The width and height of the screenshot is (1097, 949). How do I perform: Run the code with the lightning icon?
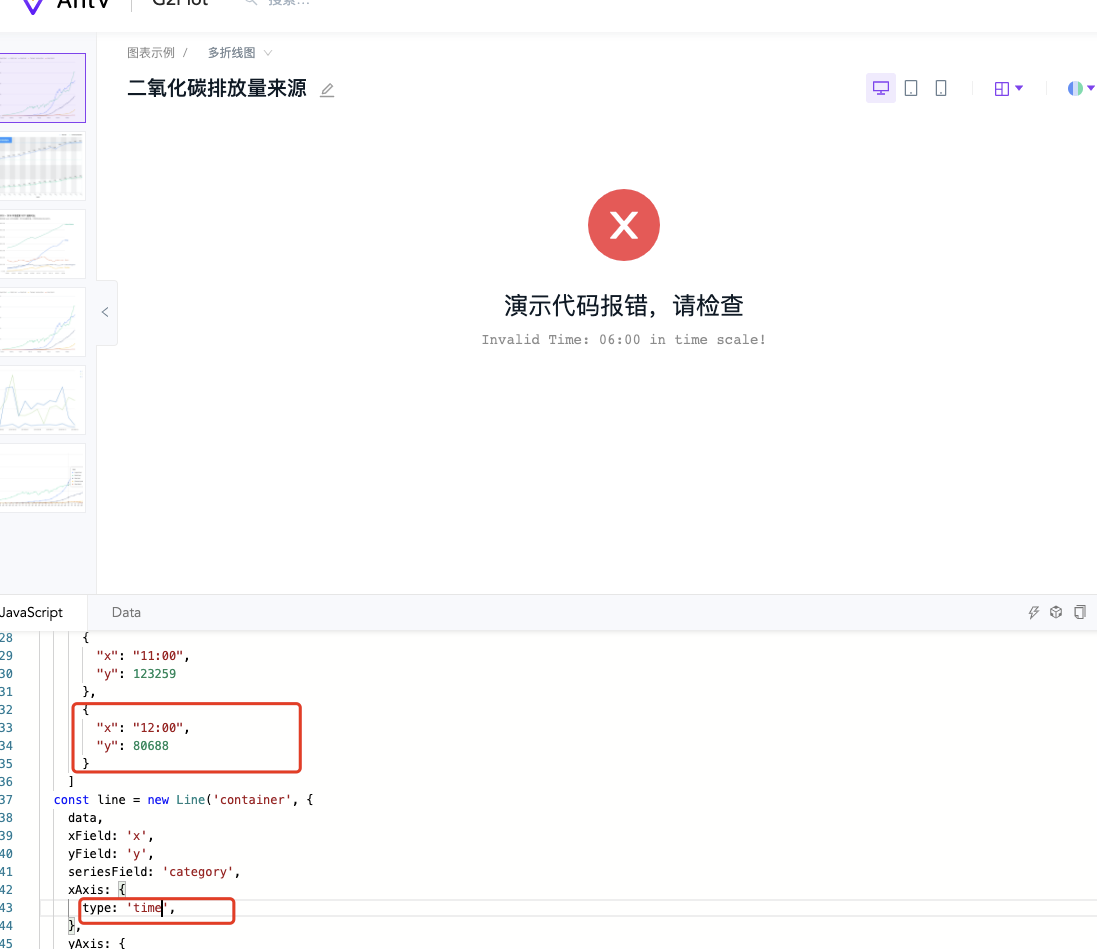[1034, 611]
